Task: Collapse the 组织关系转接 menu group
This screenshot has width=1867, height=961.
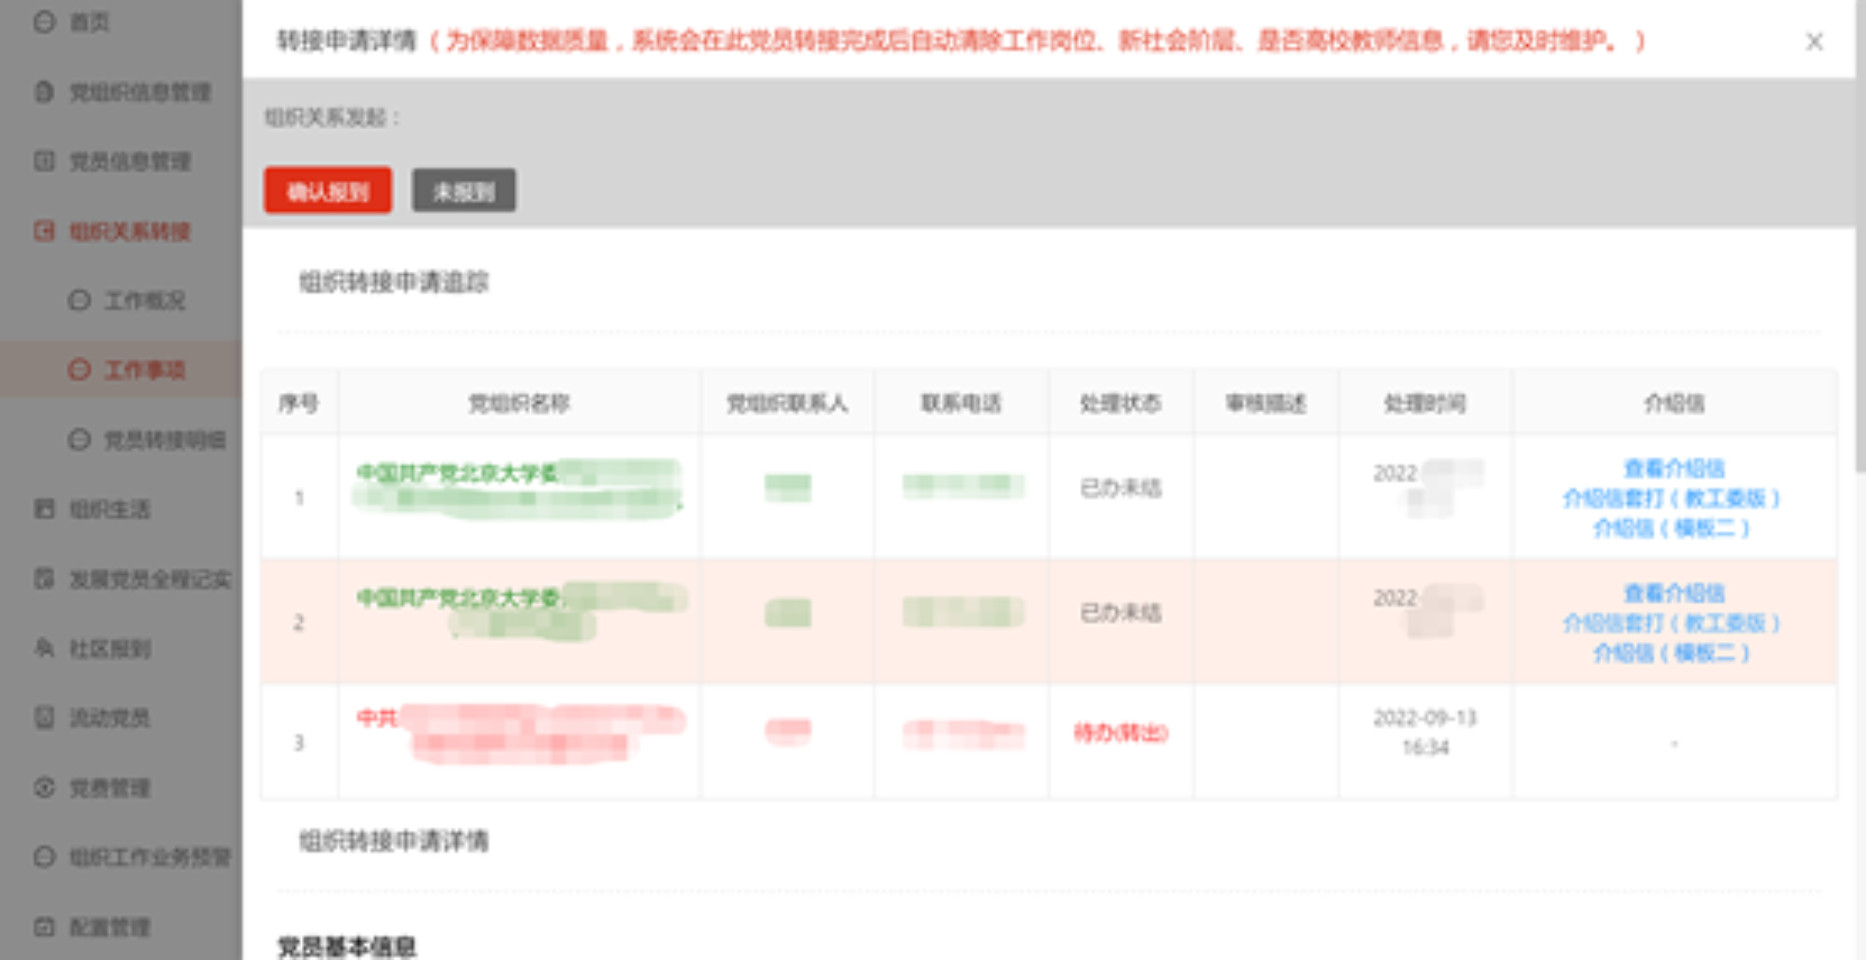Action: (x=128, y=231)
